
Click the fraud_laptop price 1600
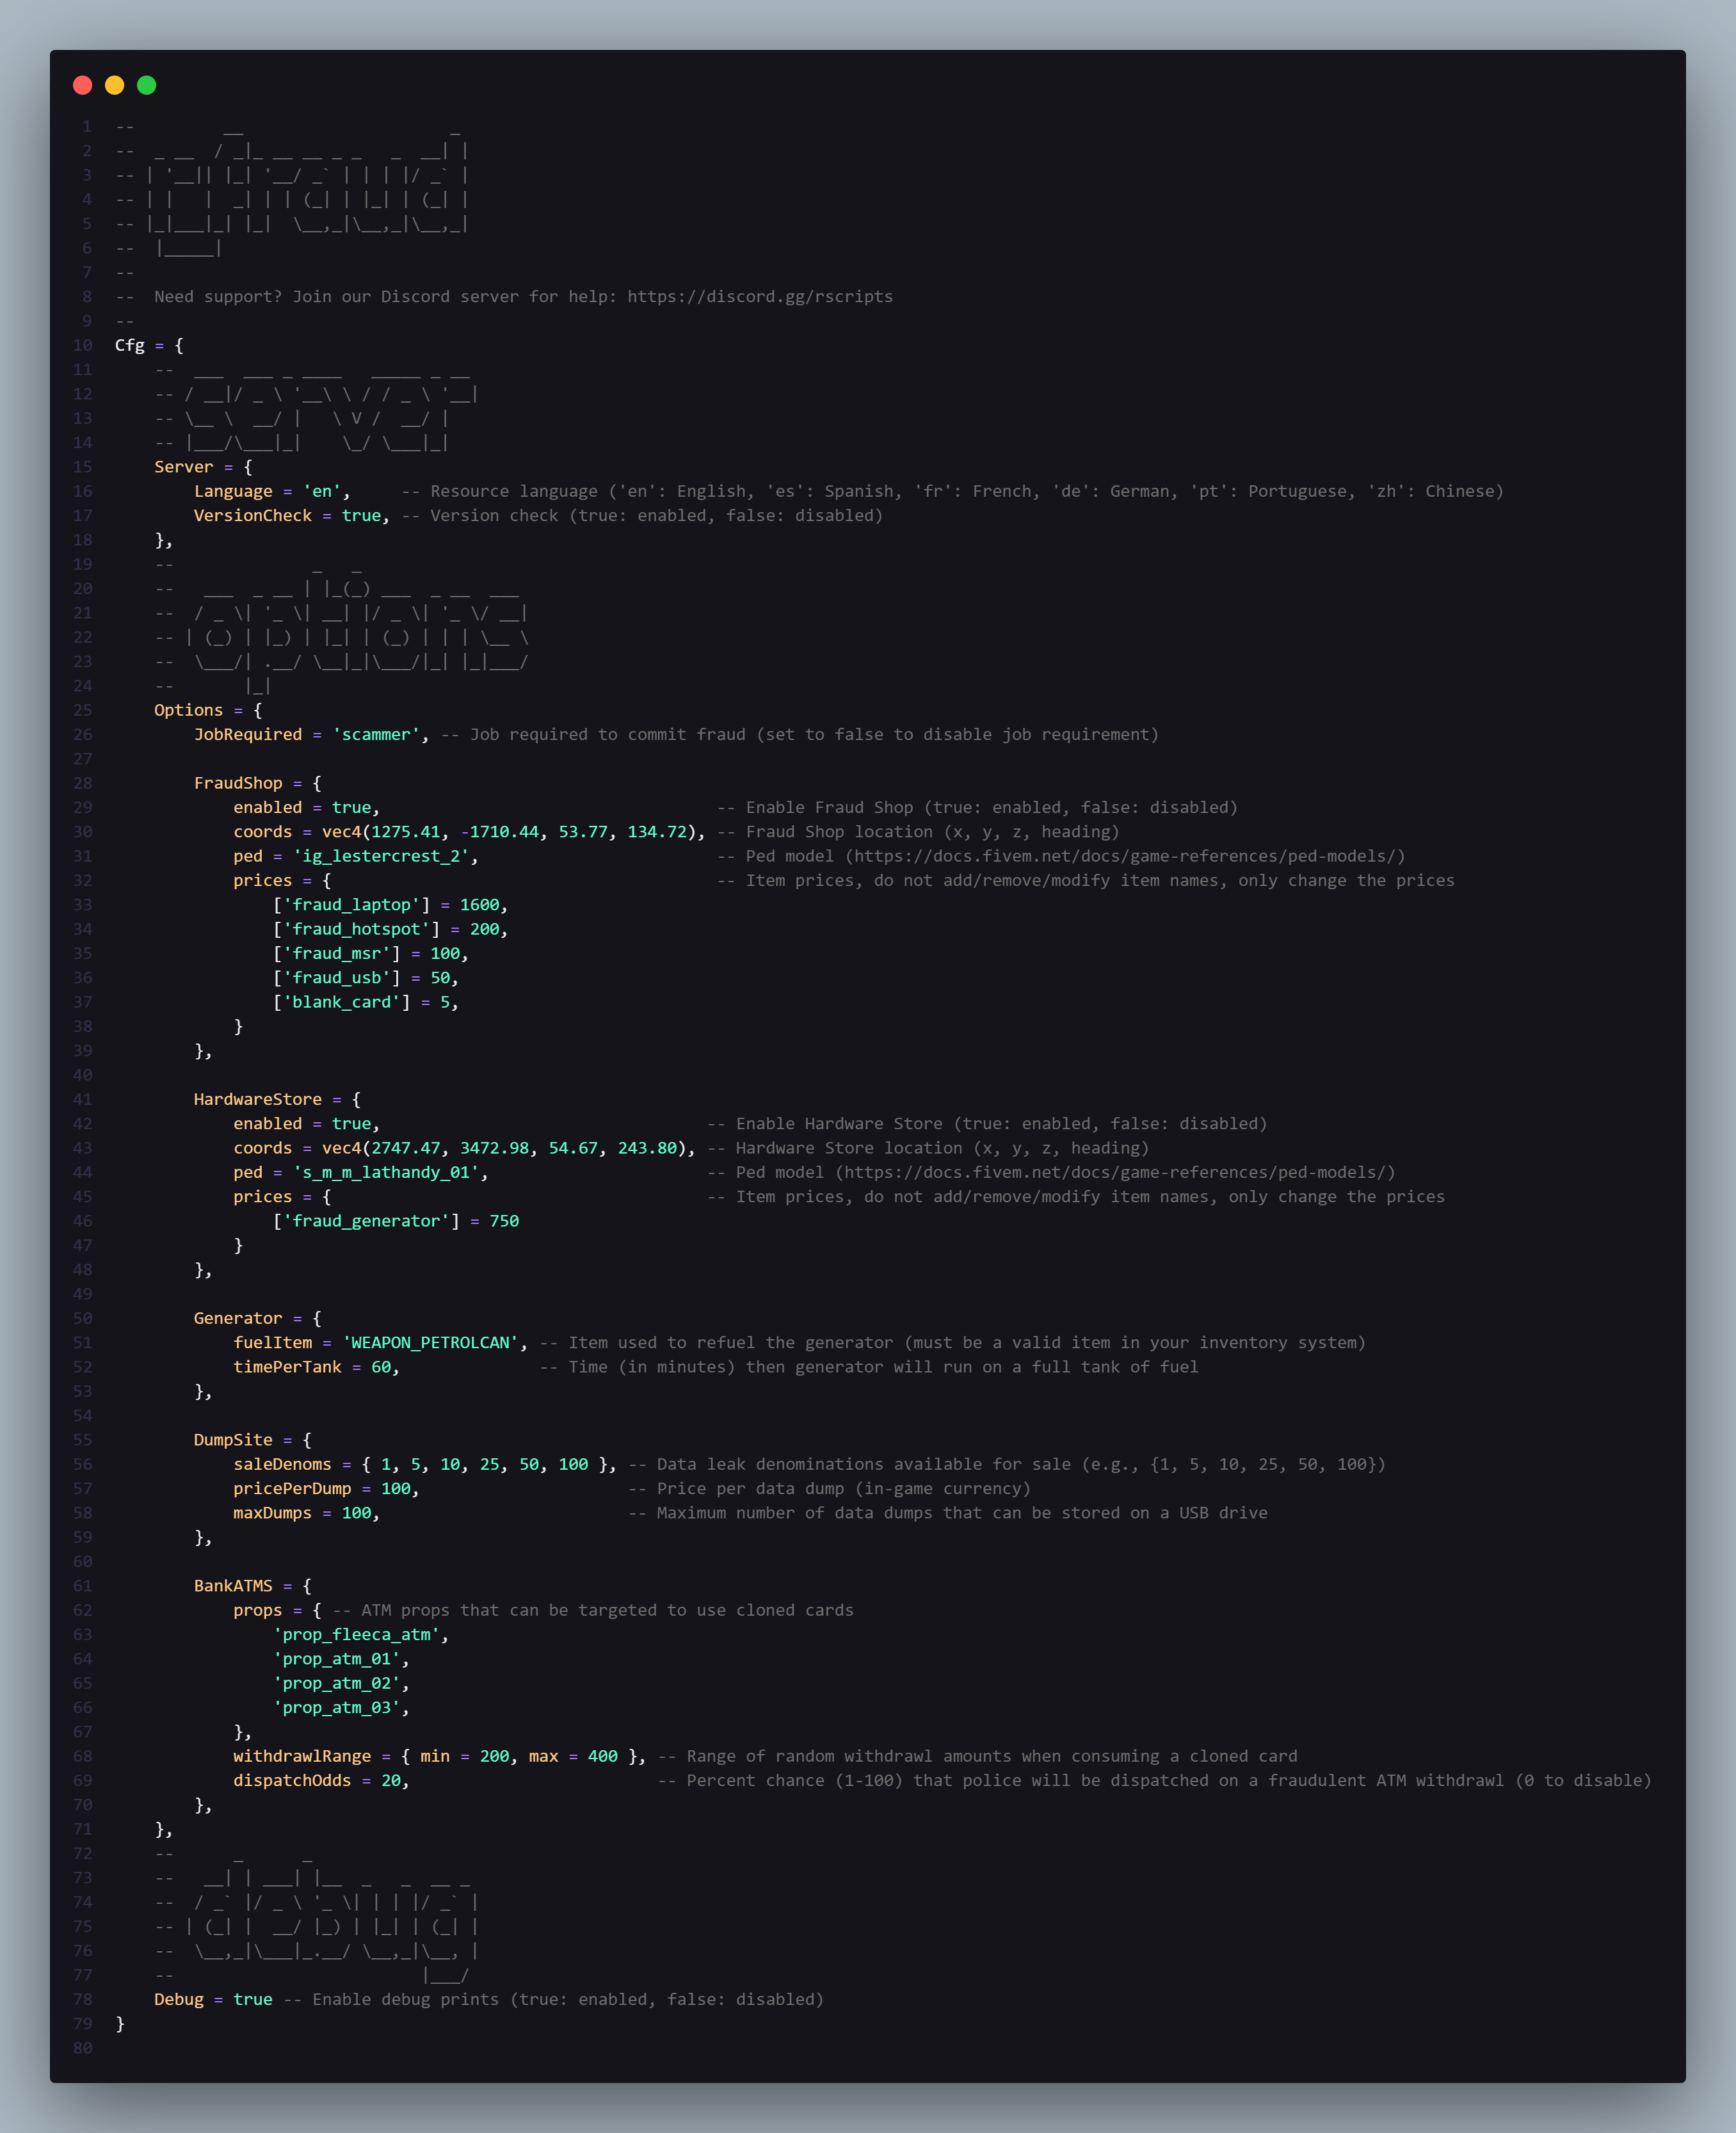(479, 905)
